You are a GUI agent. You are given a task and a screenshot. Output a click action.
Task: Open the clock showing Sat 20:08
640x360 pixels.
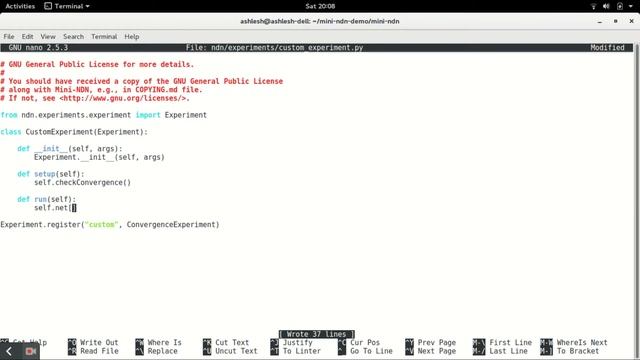320,6
